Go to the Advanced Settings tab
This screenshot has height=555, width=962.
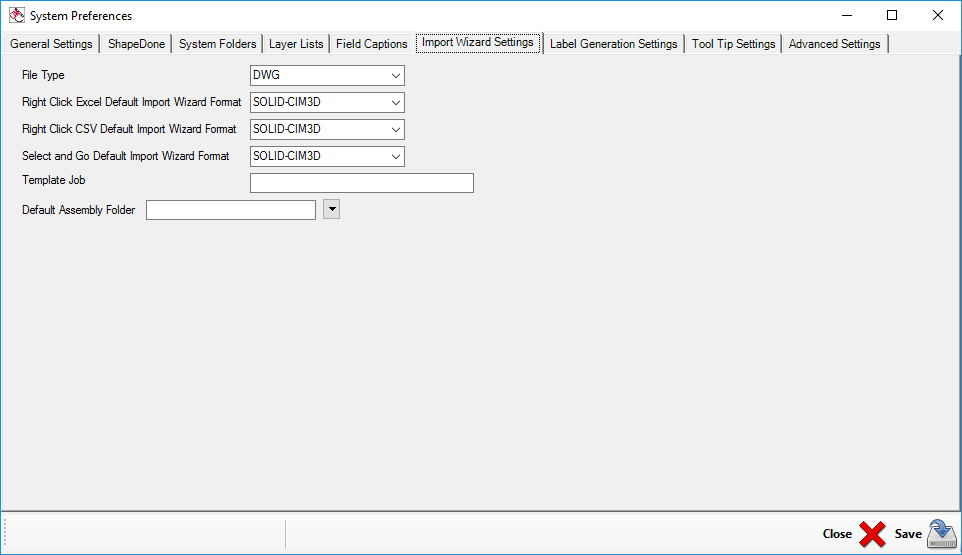834,44
